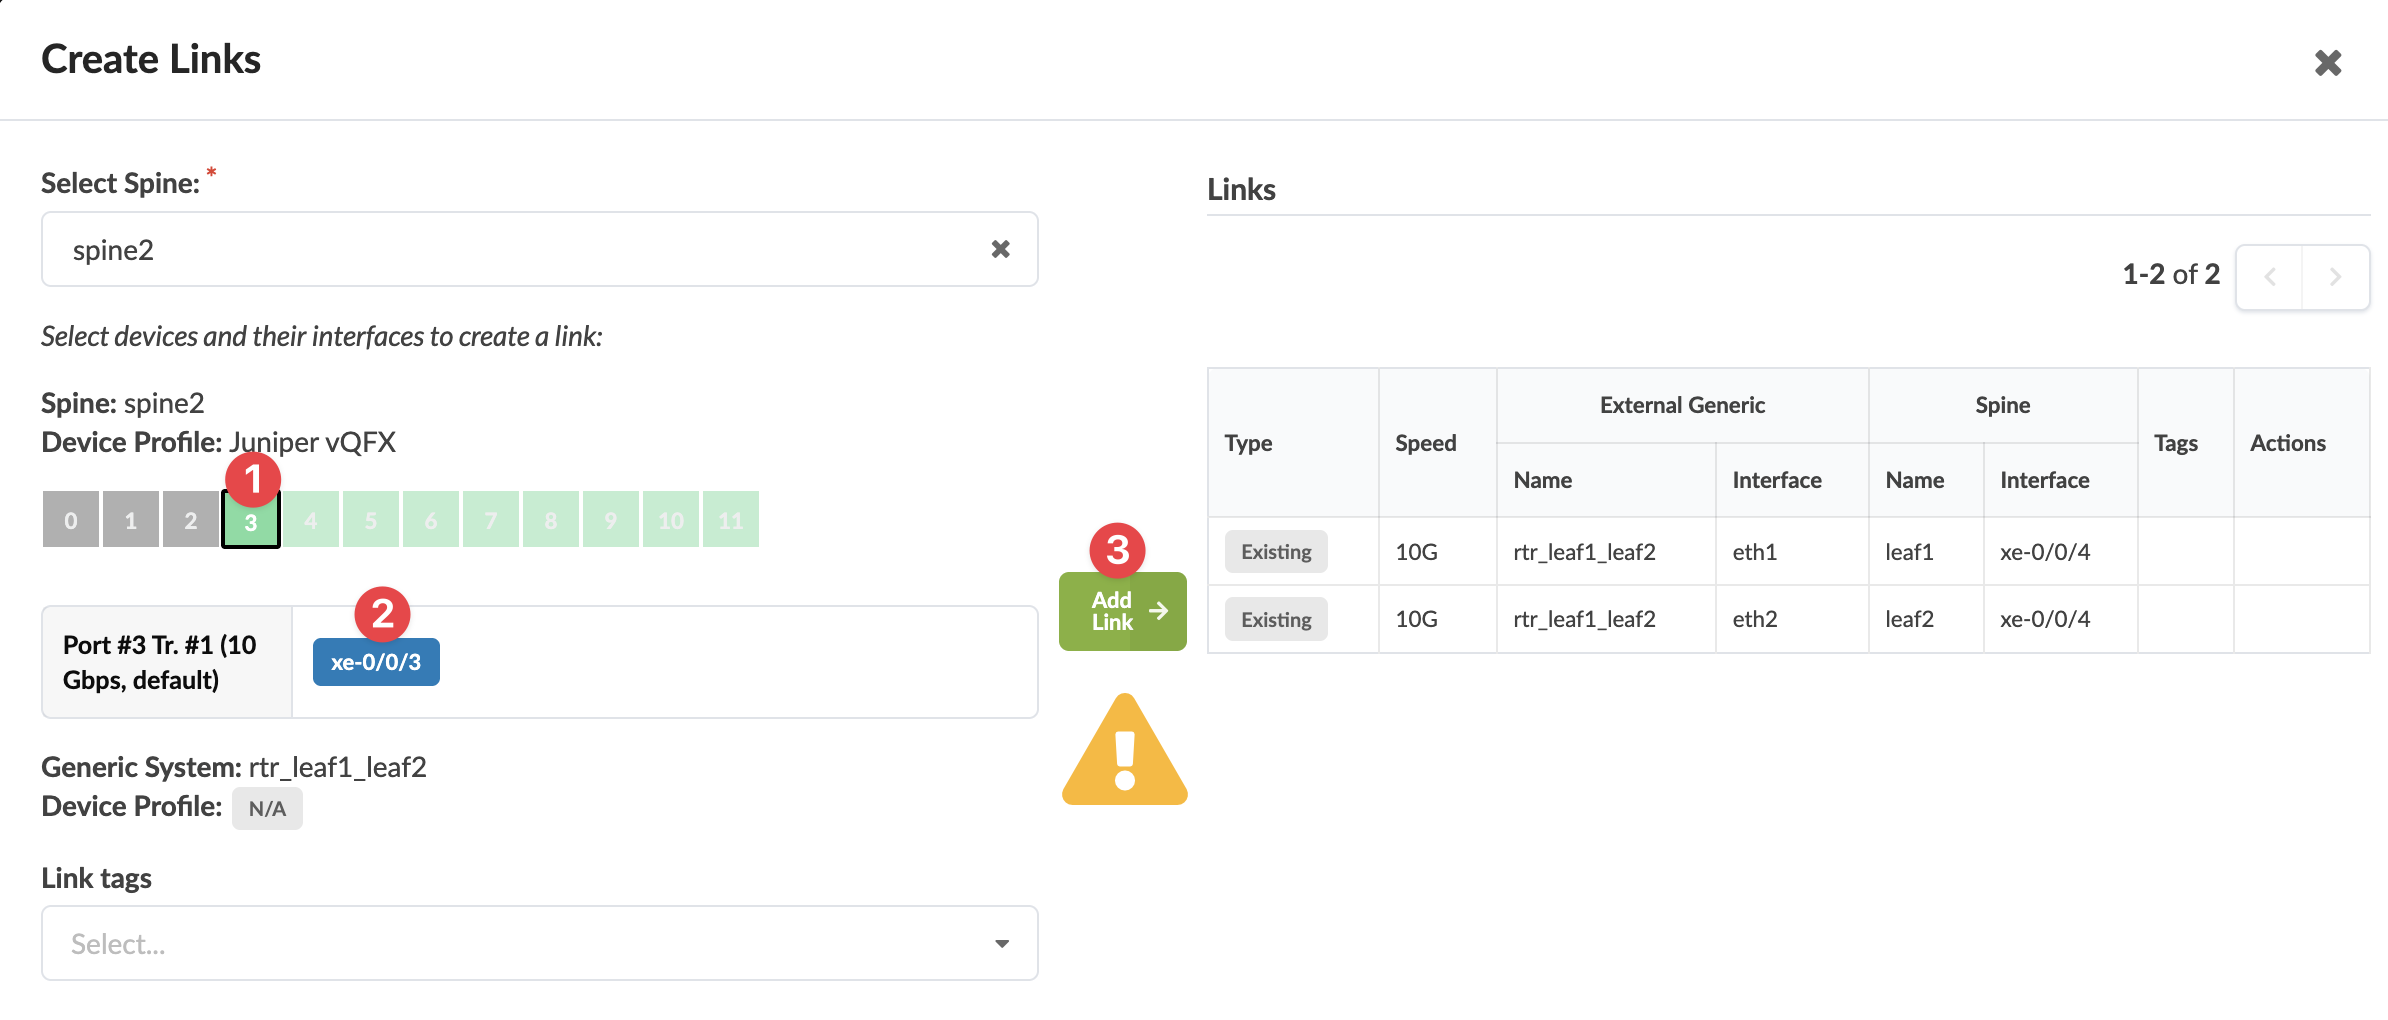2388x1020 pixels.
Task: Click the Add Link button
Action: tap(1122, 611)
